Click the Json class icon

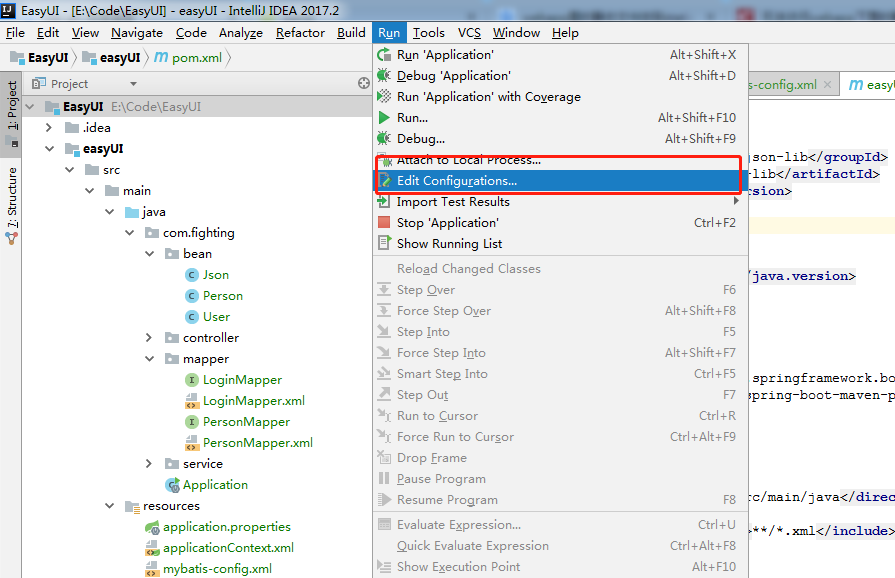click(x=192, y=275)
